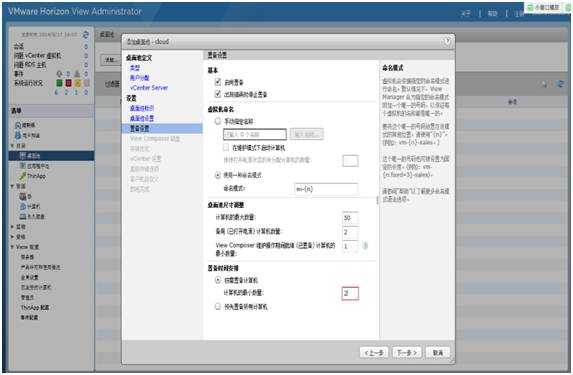Collapse the expanded resources tree section
Screen dimensions: 573x375
pos(12,186)
